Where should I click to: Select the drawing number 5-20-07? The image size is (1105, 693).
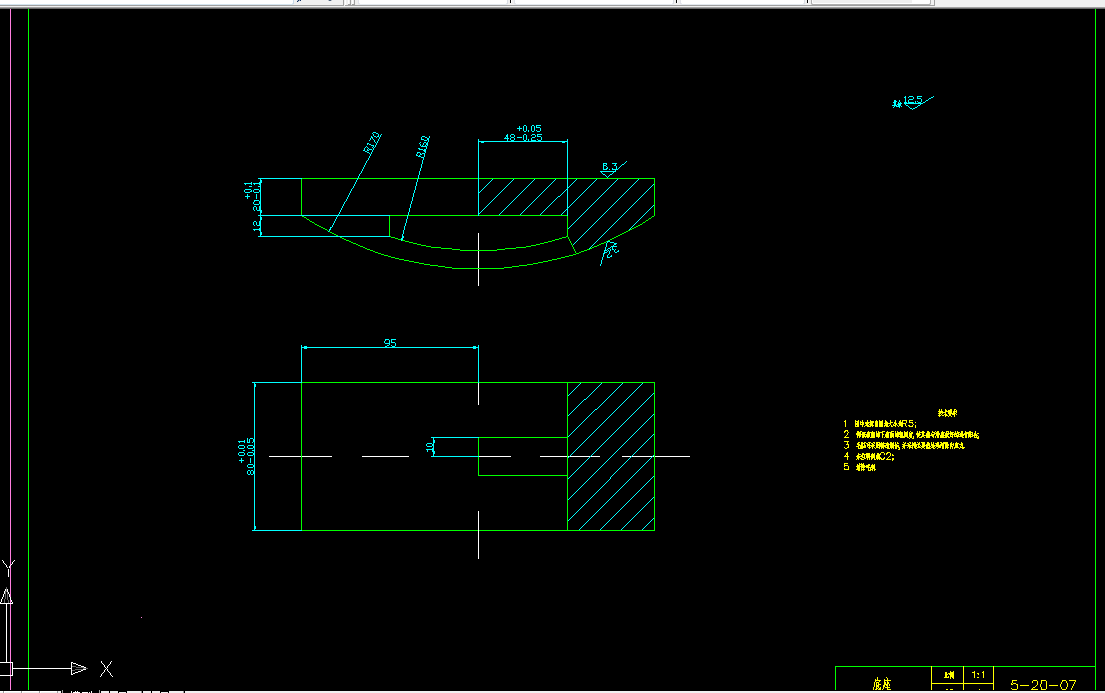tap(1043, 685)
